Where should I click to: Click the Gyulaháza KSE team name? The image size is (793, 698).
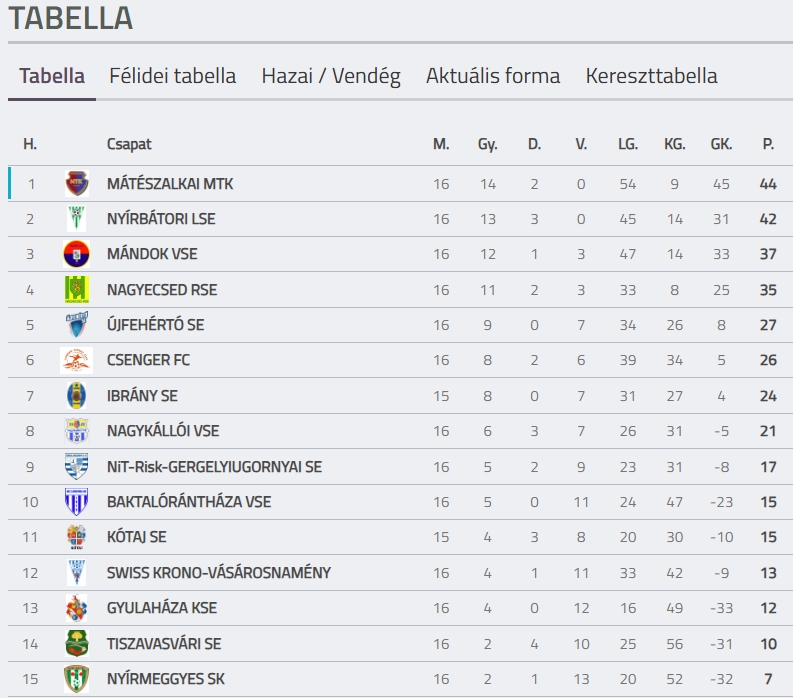[162, 608]
